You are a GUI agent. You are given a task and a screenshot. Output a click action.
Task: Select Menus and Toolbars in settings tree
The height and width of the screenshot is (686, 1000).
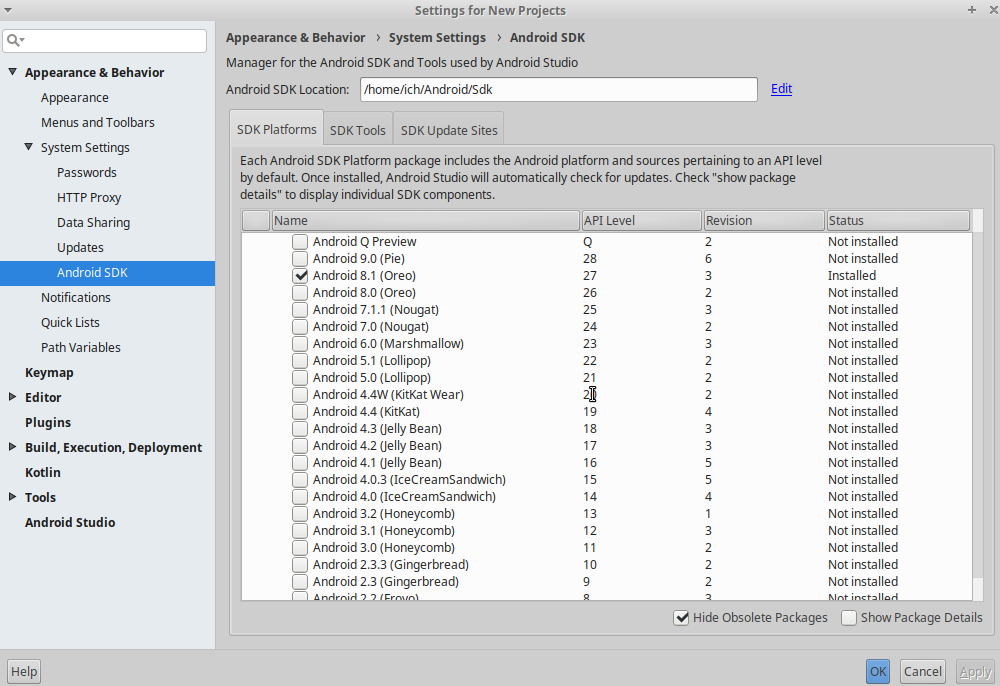pos(98,122)
